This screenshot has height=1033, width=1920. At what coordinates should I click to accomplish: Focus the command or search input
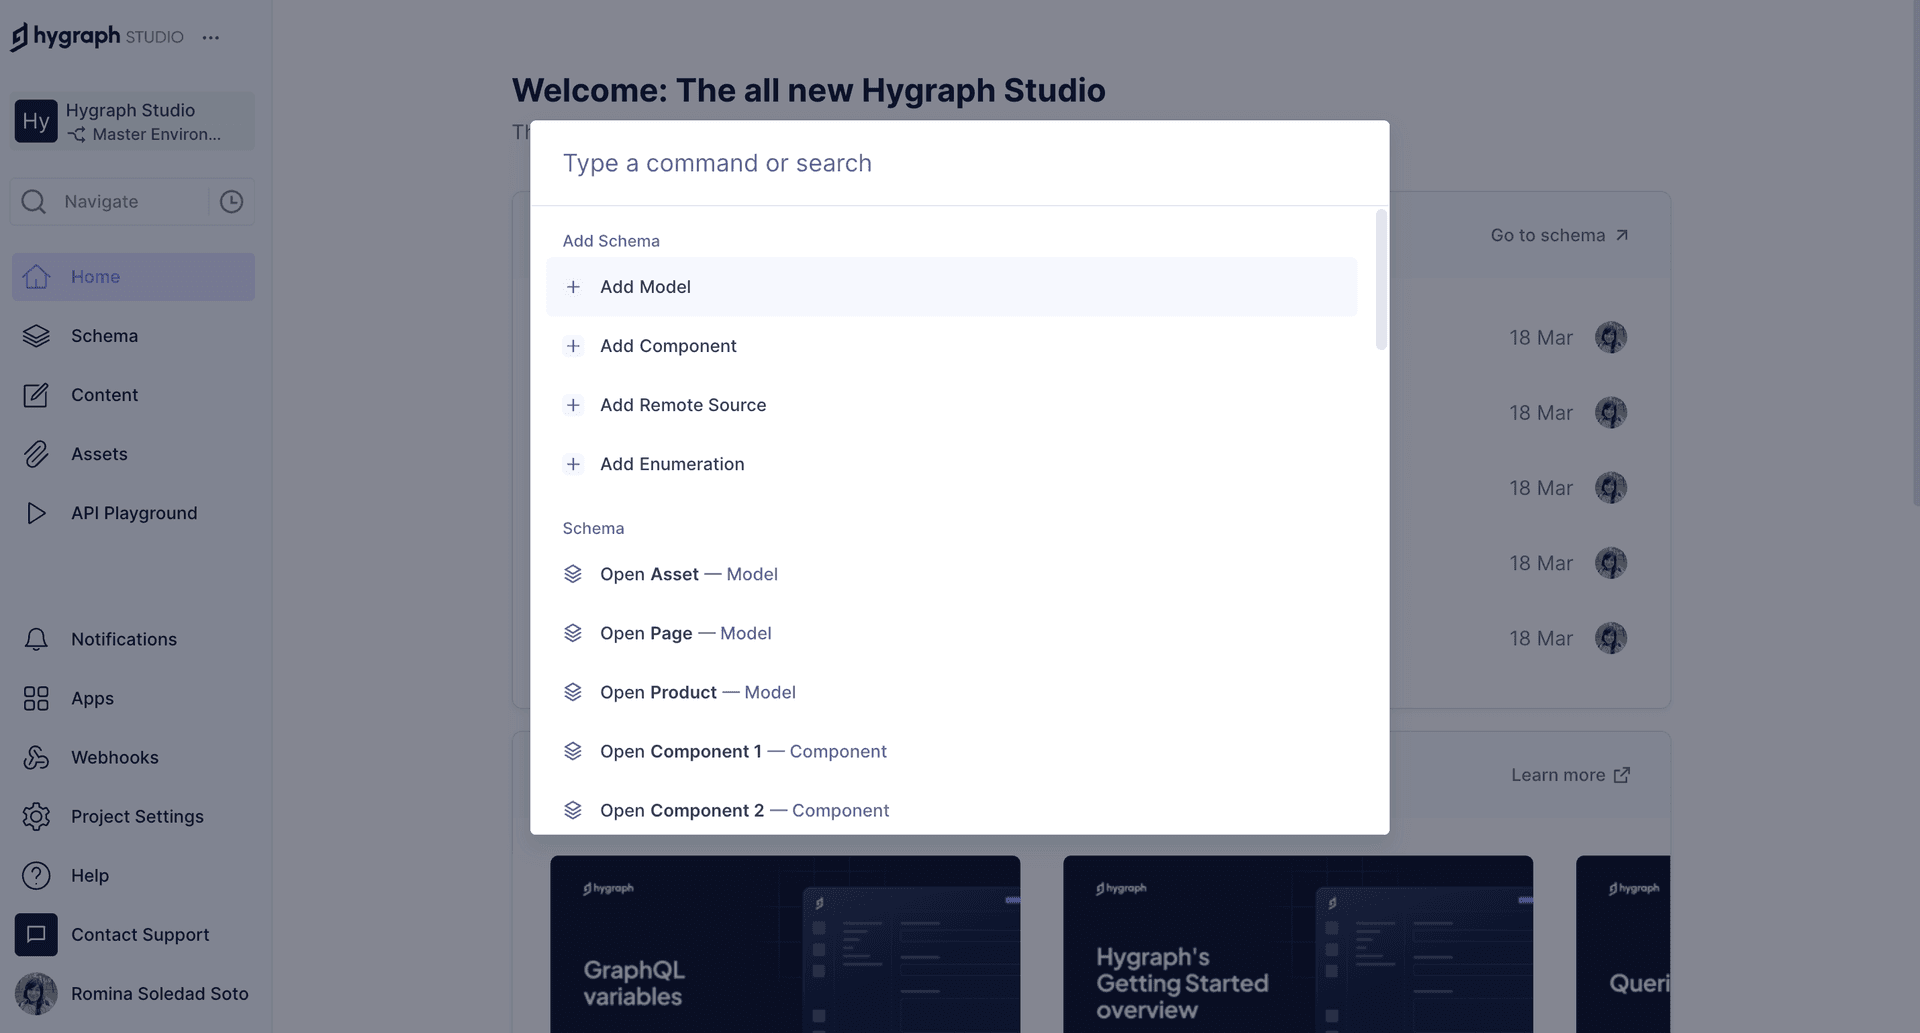(959, 163)
